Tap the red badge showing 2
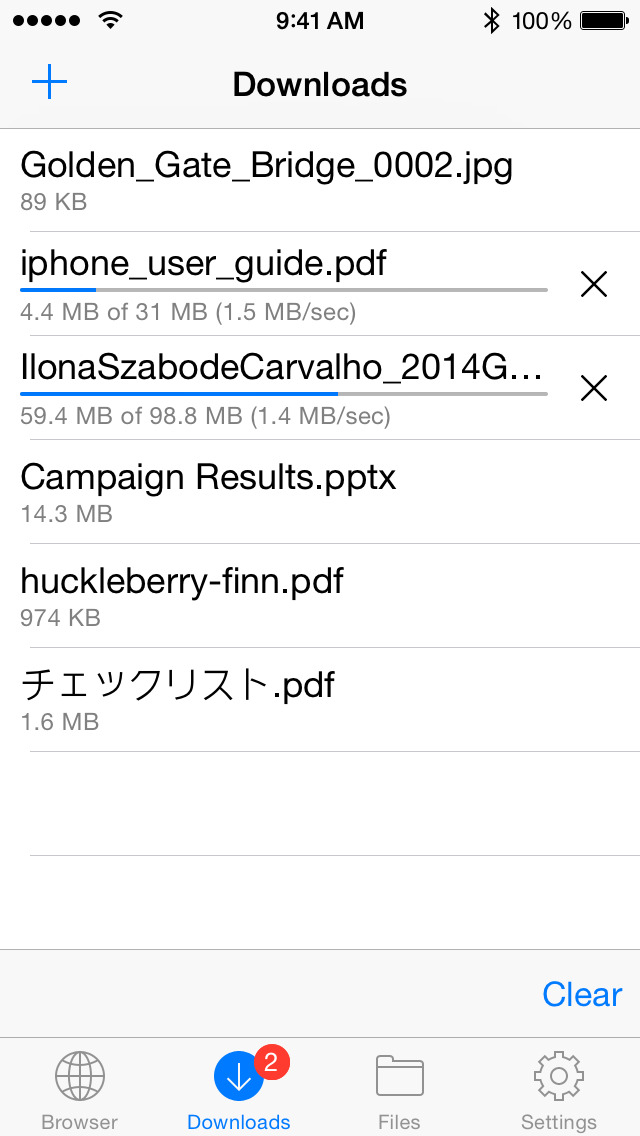 coord(272,1062)
